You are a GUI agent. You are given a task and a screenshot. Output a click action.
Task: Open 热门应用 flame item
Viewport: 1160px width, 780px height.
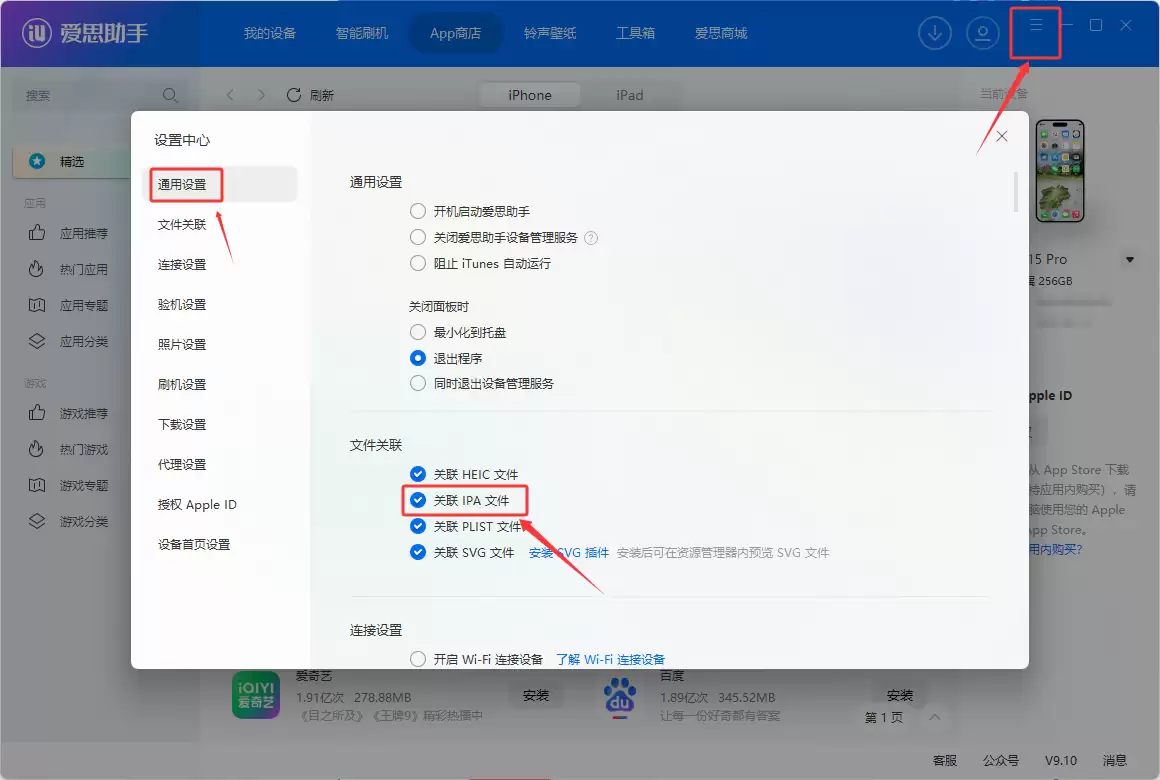pyautogui.click(x=68, y=269)
